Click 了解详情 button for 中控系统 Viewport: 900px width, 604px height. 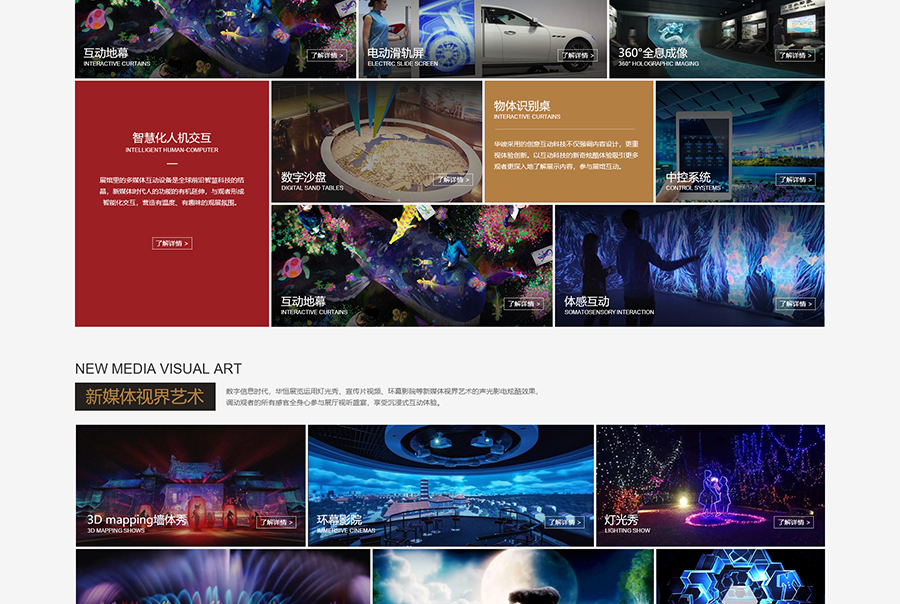[x=795, y=180]
